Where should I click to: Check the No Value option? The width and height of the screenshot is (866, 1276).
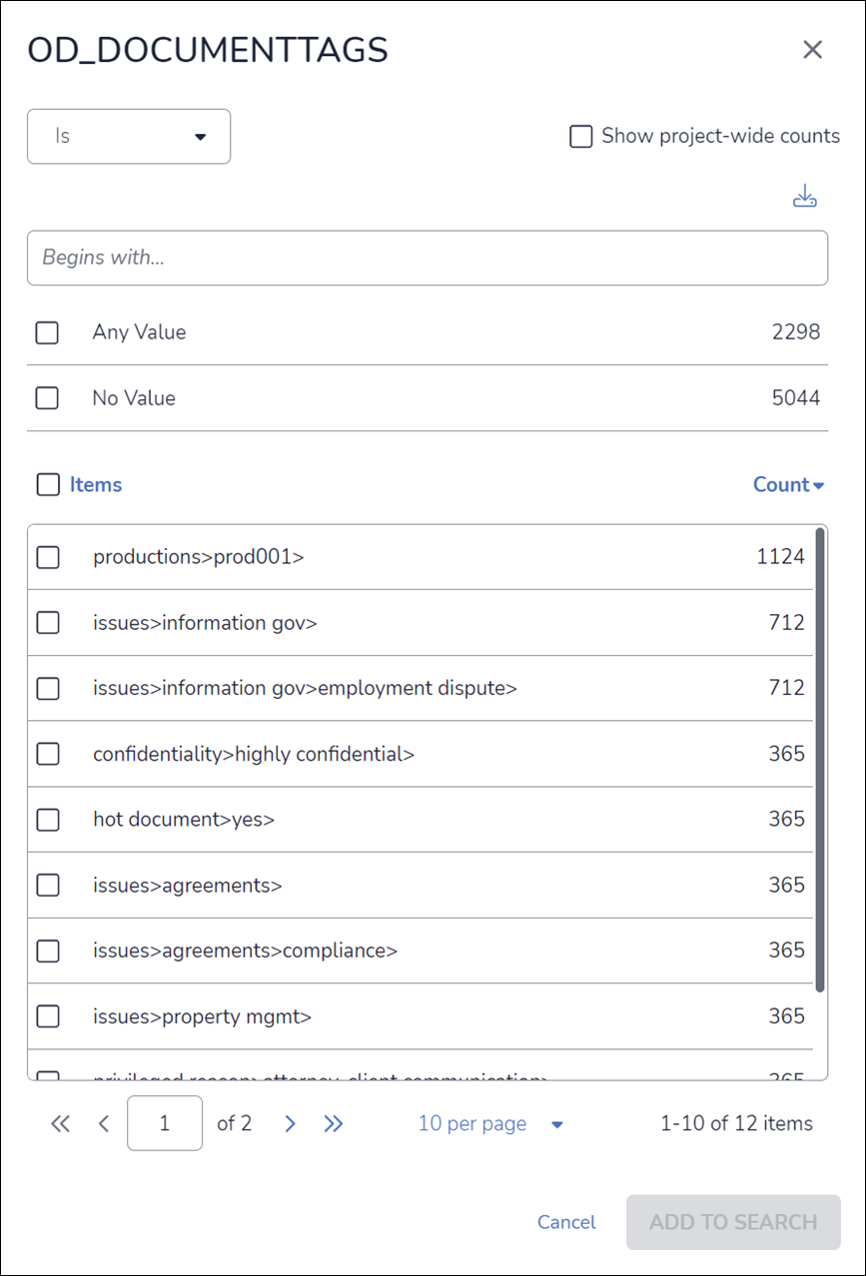[x=47, y=398]
